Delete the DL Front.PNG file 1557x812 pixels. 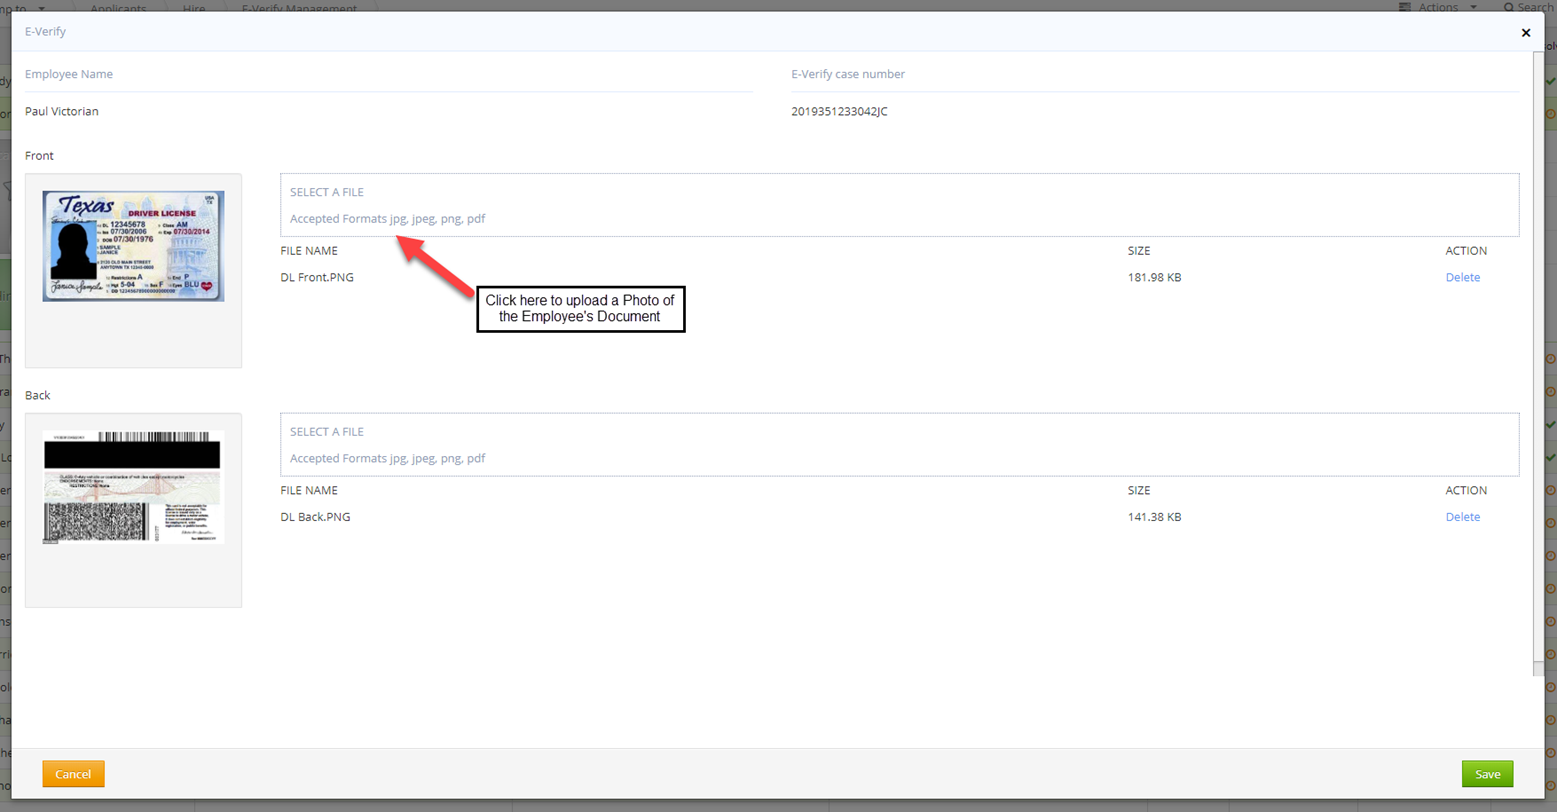[1462, 278]
